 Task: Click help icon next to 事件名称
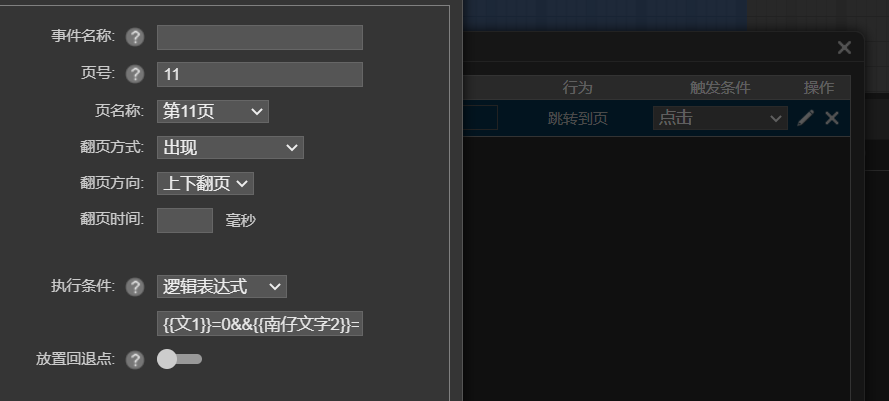click(134, 37)
